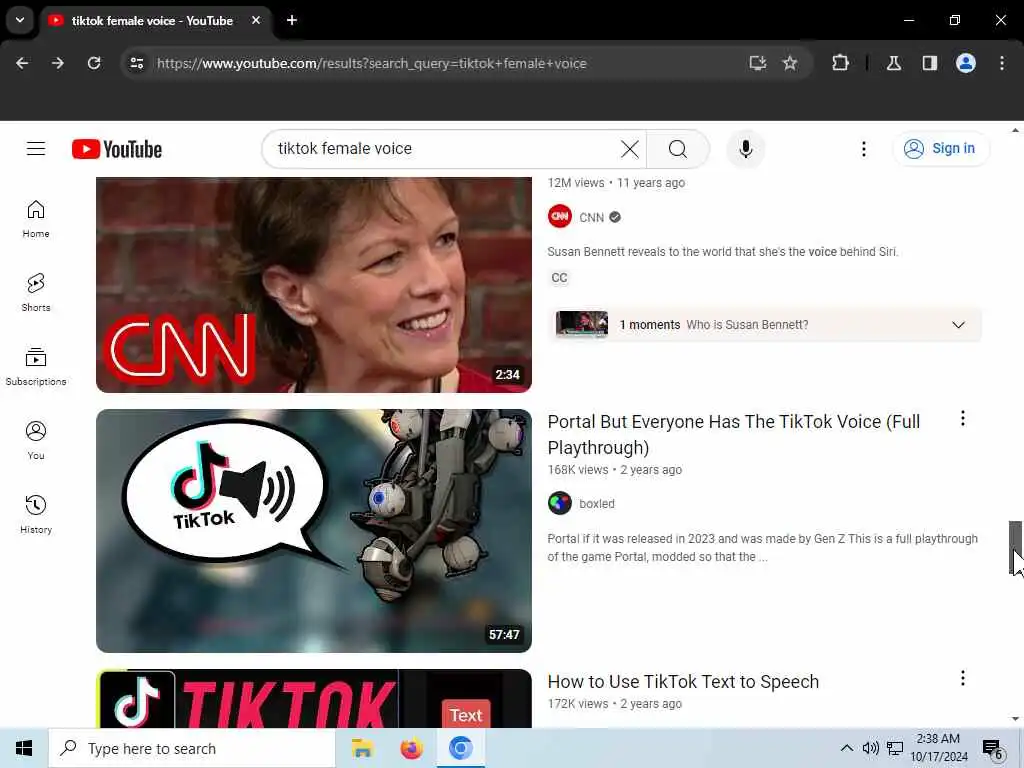Open the Windows Start menu
Image resolution: width=1024 pixels, height=768 pixels.
[x=24, y=748]
